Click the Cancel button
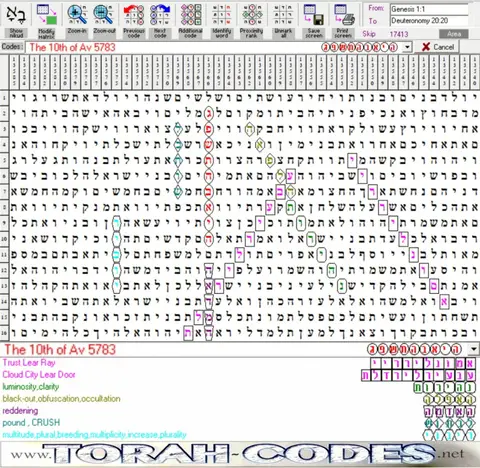 (437, 47)
